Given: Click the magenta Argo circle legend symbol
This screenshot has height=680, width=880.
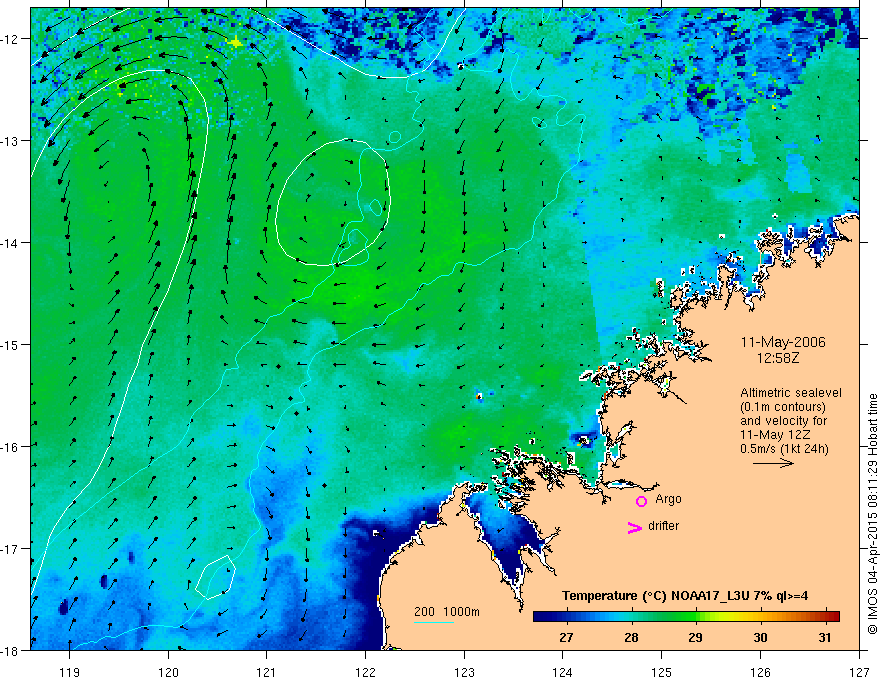Looking at the screenshot, I should (641, 501).
